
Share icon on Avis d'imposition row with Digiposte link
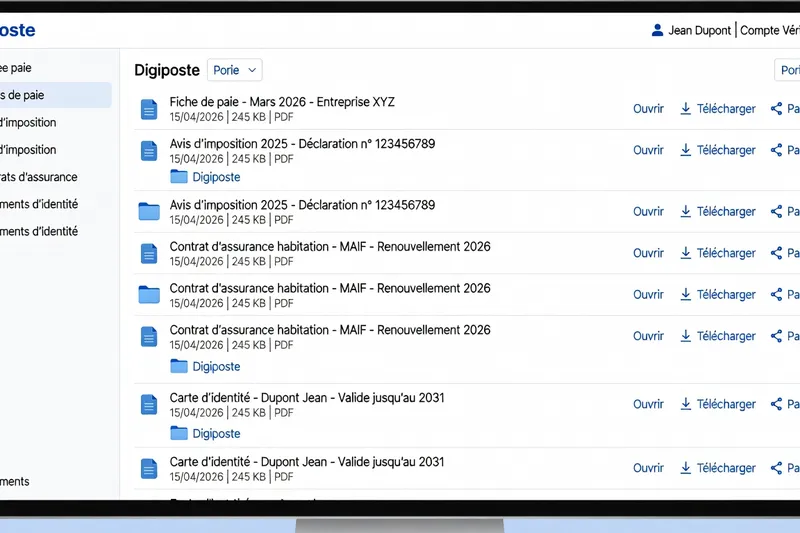pos(776,150)
